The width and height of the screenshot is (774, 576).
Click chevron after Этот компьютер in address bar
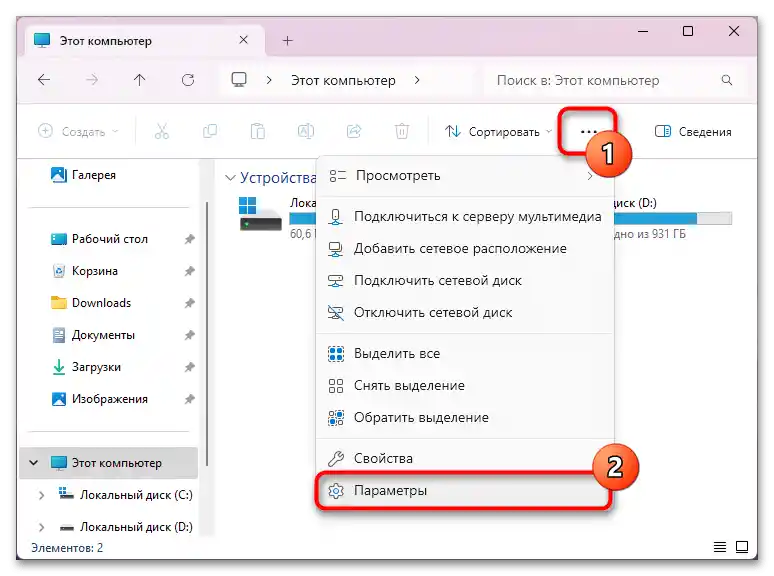click(x=417, y=80)
